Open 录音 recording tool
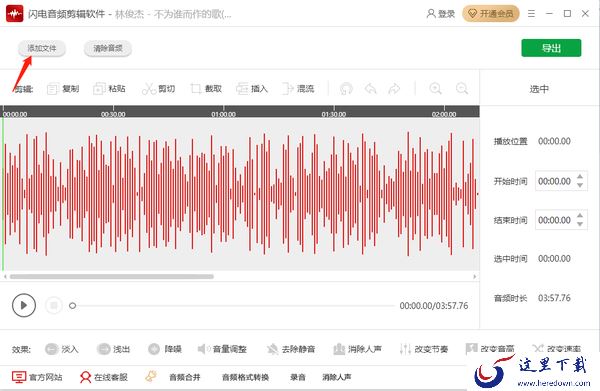This screenshot has height=391, width=600. click(x=298, y=377)
